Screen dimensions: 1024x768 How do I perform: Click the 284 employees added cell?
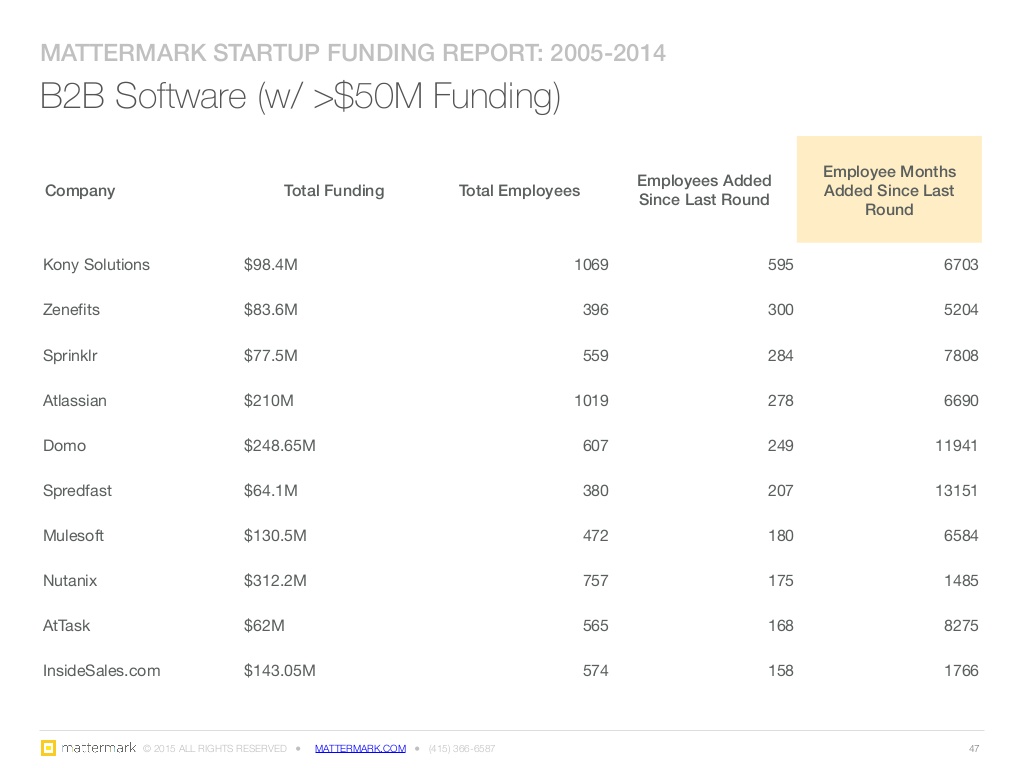click(x=780, y=355)
